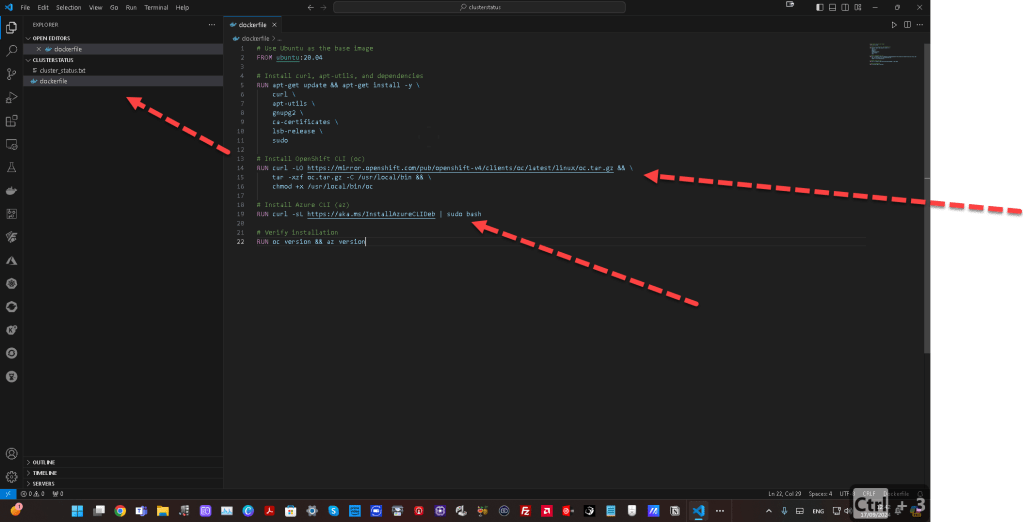1023x522 pixels.
Task: Expand the Outline section
Action: 123,462
